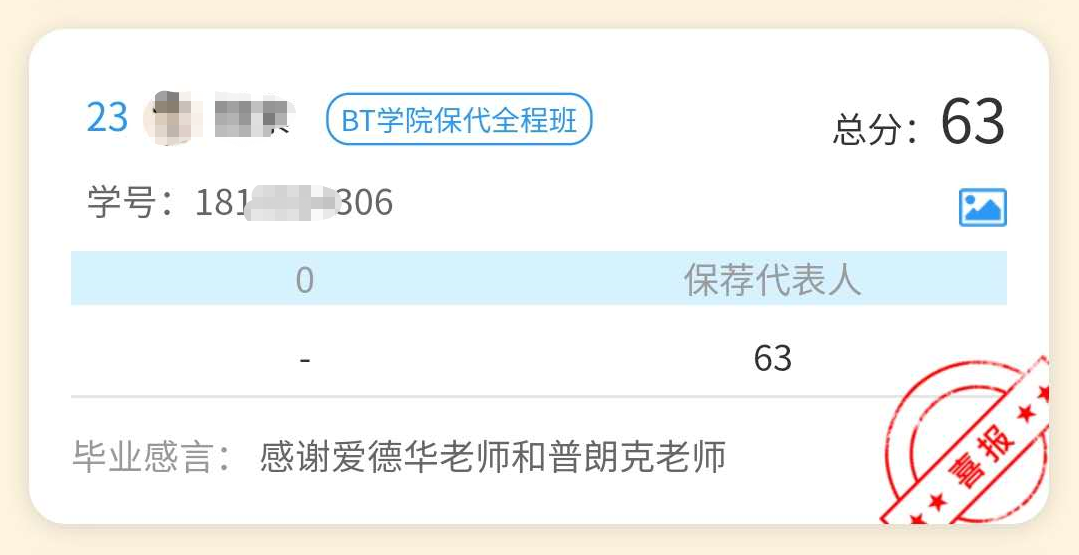Click the blurred middle of student ID
This screenshot has height=555, width=1079.
click(291, 203)
